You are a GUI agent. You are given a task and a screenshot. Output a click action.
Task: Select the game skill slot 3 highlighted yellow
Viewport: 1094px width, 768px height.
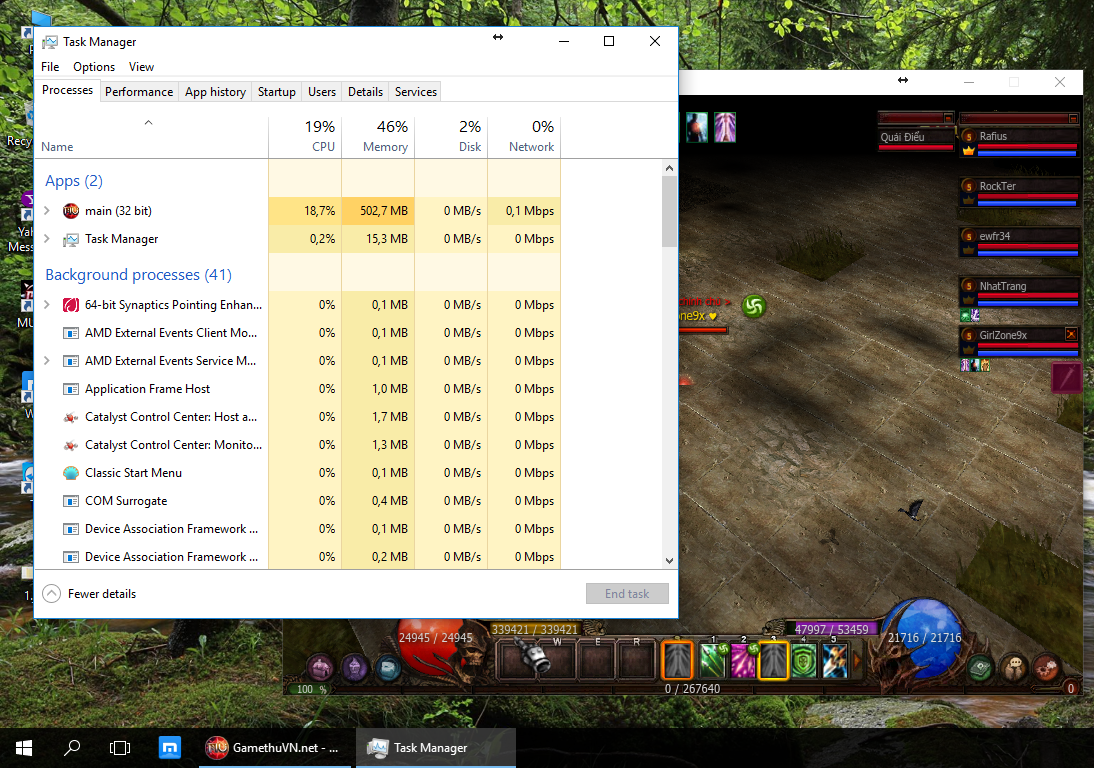773,660
